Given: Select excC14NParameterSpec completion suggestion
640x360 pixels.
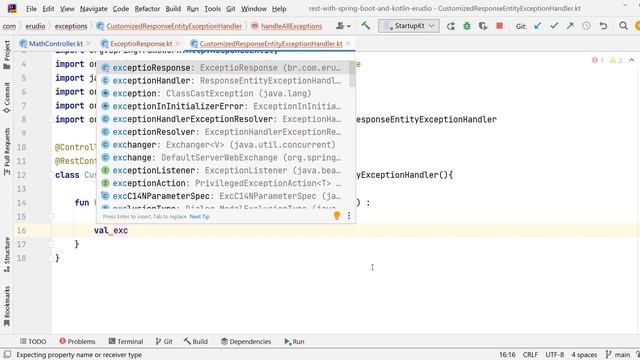Looking at the screenshot, I should 223,196.
